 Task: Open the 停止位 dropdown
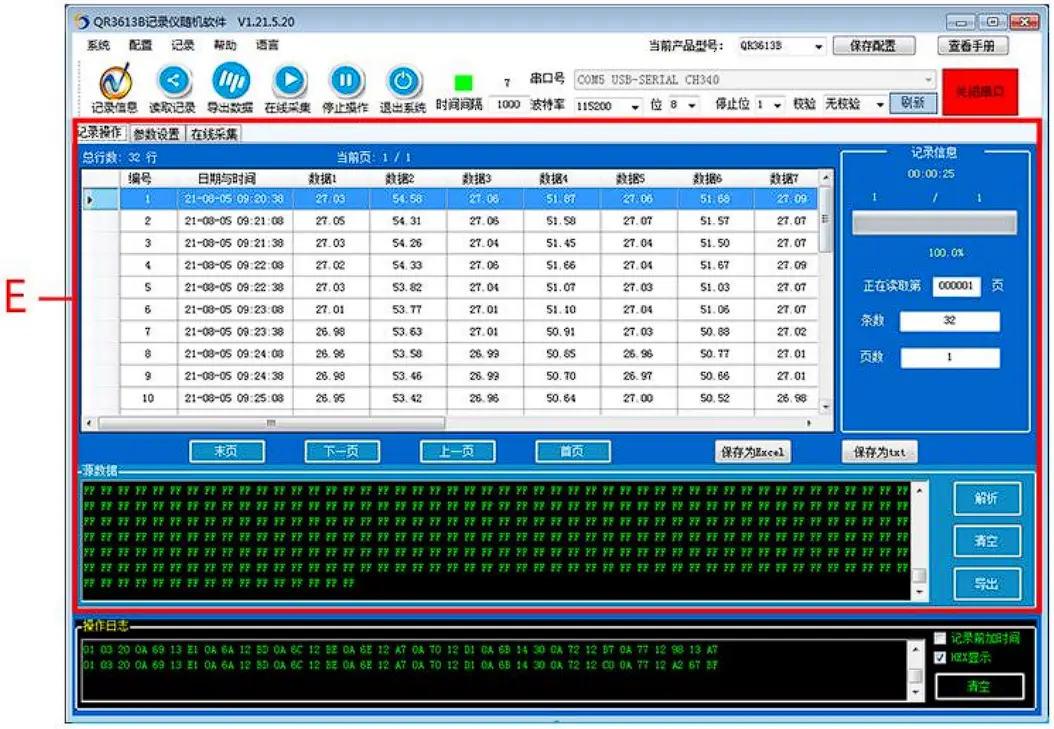coord(777,105)
